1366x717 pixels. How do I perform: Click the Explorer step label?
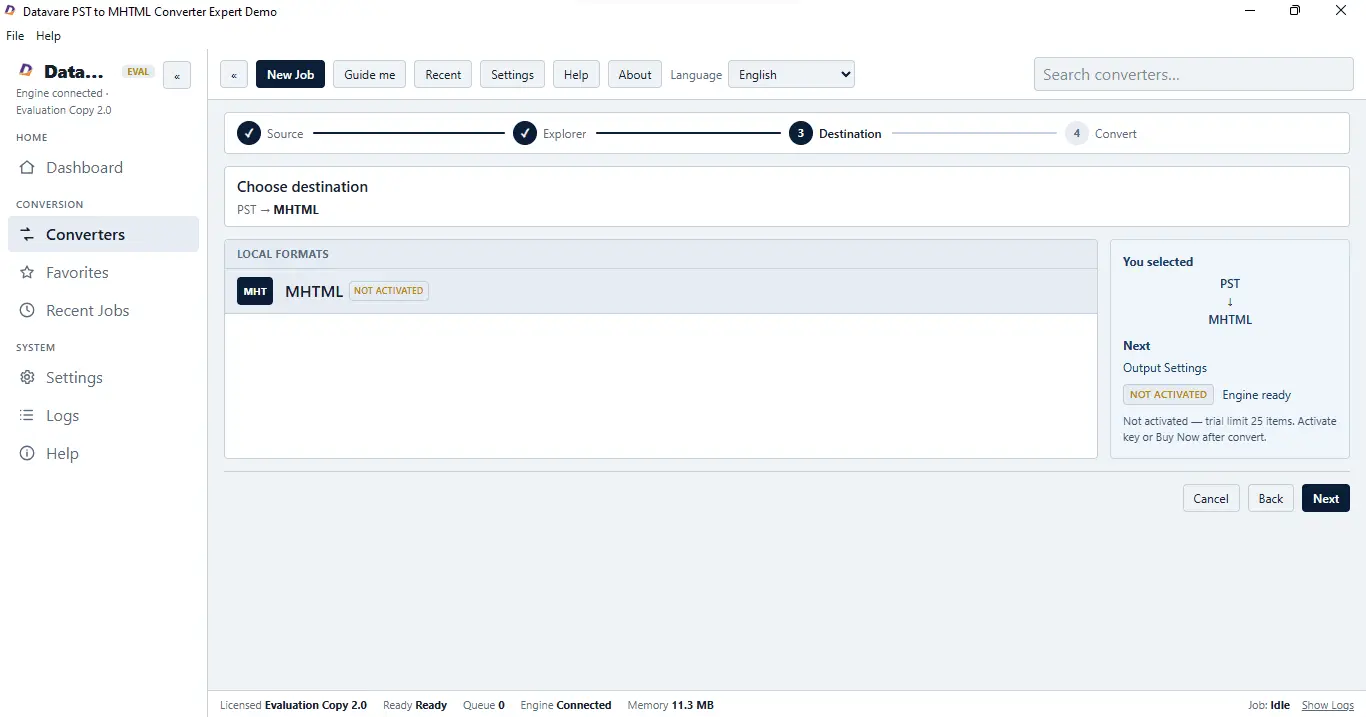coord(565,134)
